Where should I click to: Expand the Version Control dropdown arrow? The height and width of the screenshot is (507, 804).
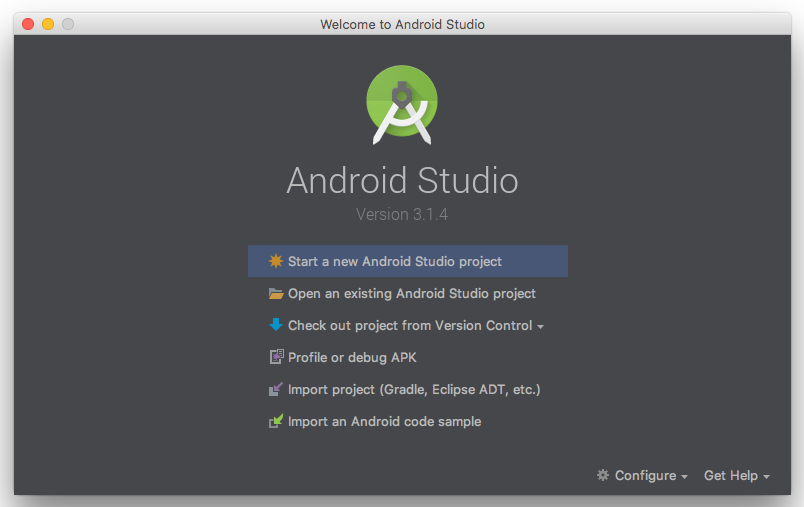[x=540, y=327]
